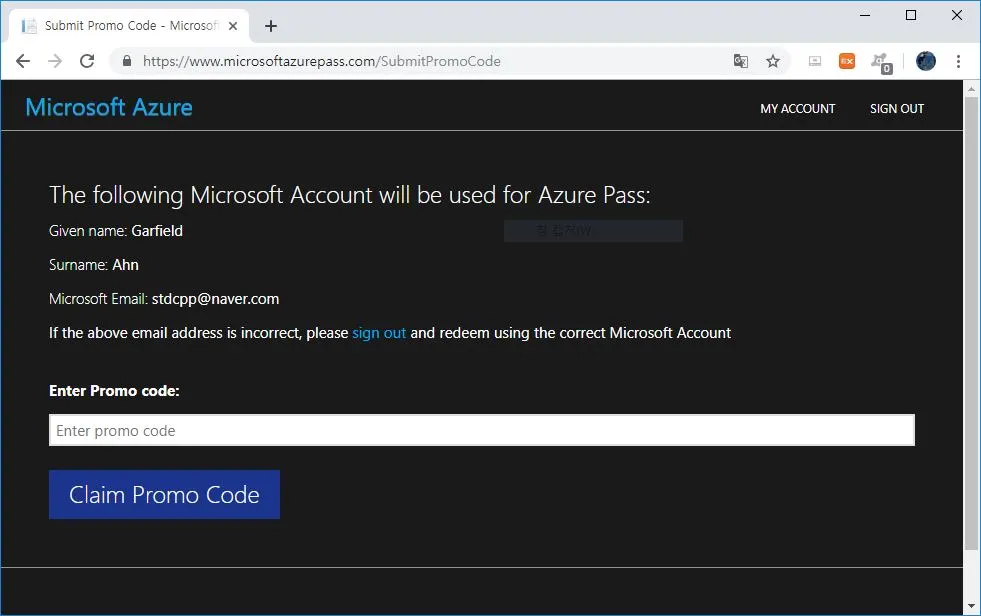The width and height of the screenshot is (981, 616).
Task: Click the blue sign out link
Action: click(379, 333)
